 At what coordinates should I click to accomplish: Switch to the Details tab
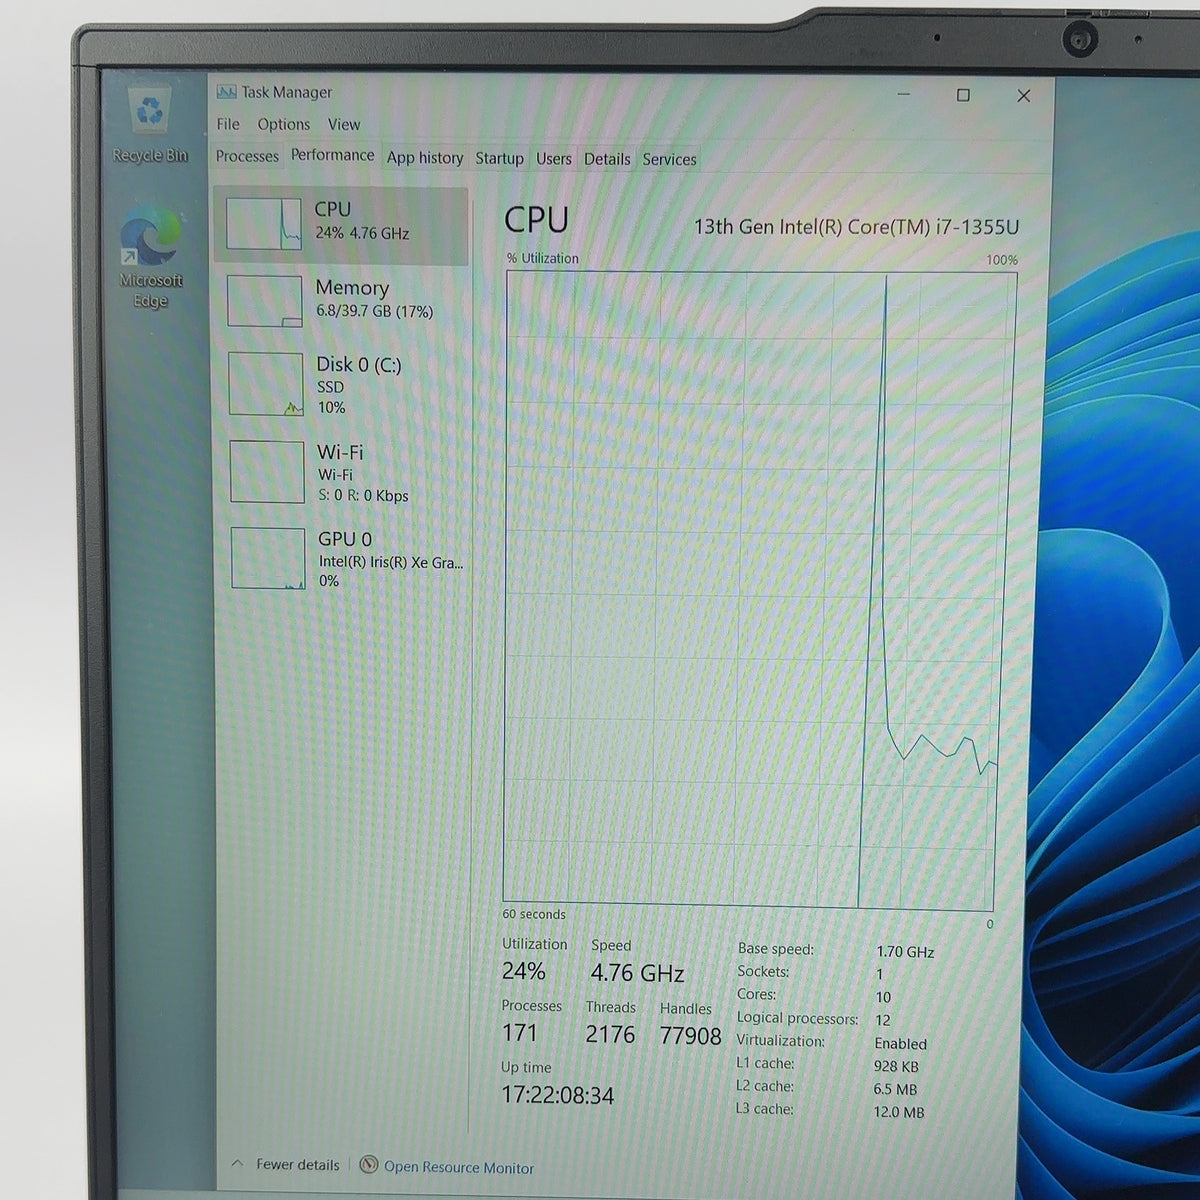(607, 158)
